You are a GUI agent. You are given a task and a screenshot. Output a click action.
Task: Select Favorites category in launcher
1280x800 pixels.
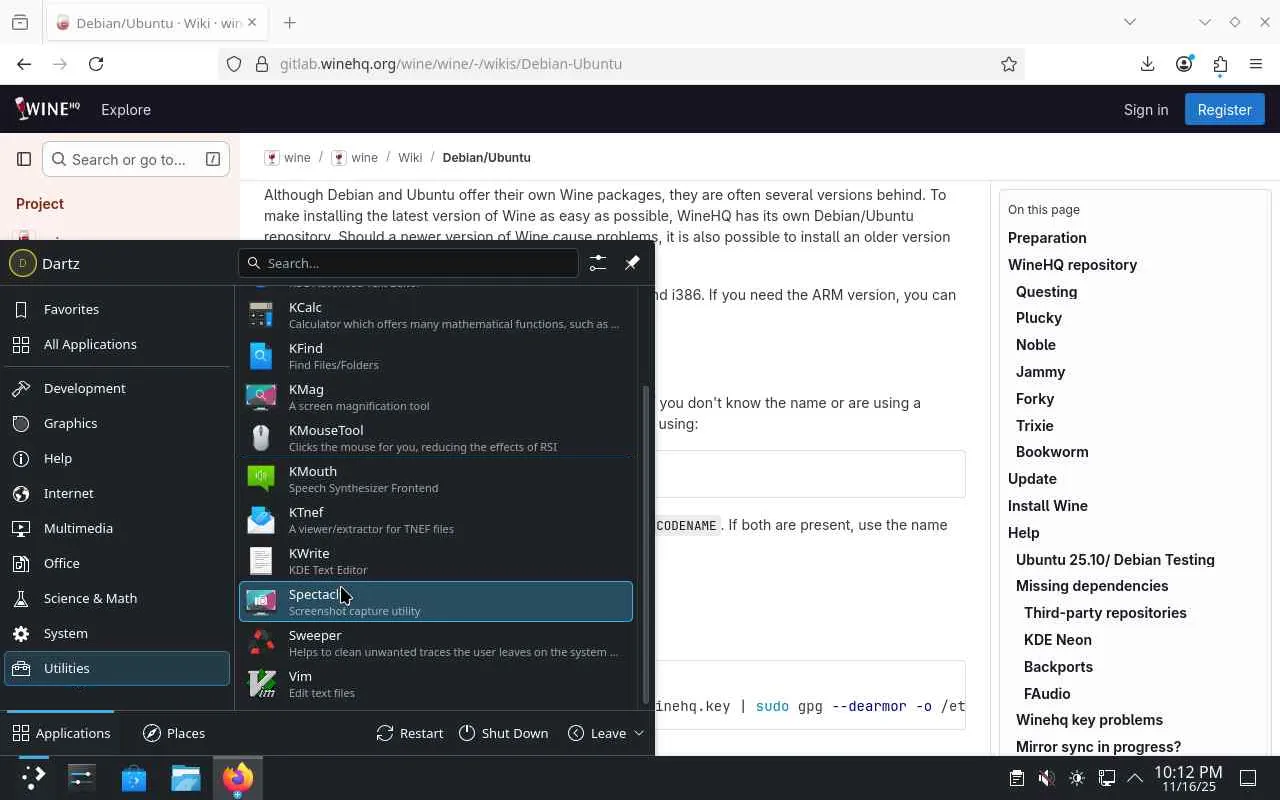[x=117, y=309]
